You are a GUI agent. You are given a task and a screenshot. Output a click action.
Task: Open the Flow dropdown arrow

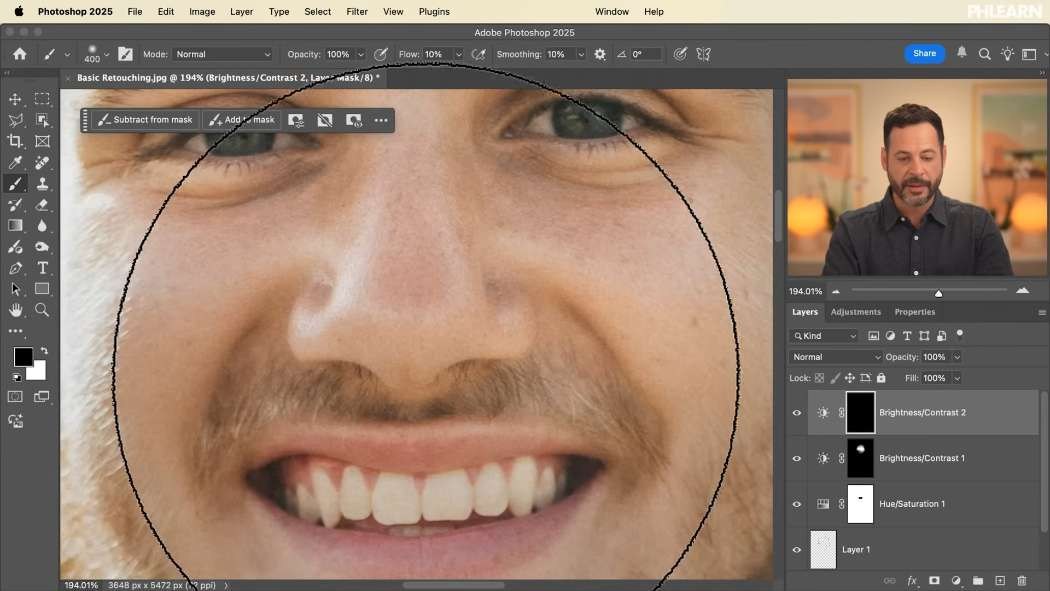[459, 54]
